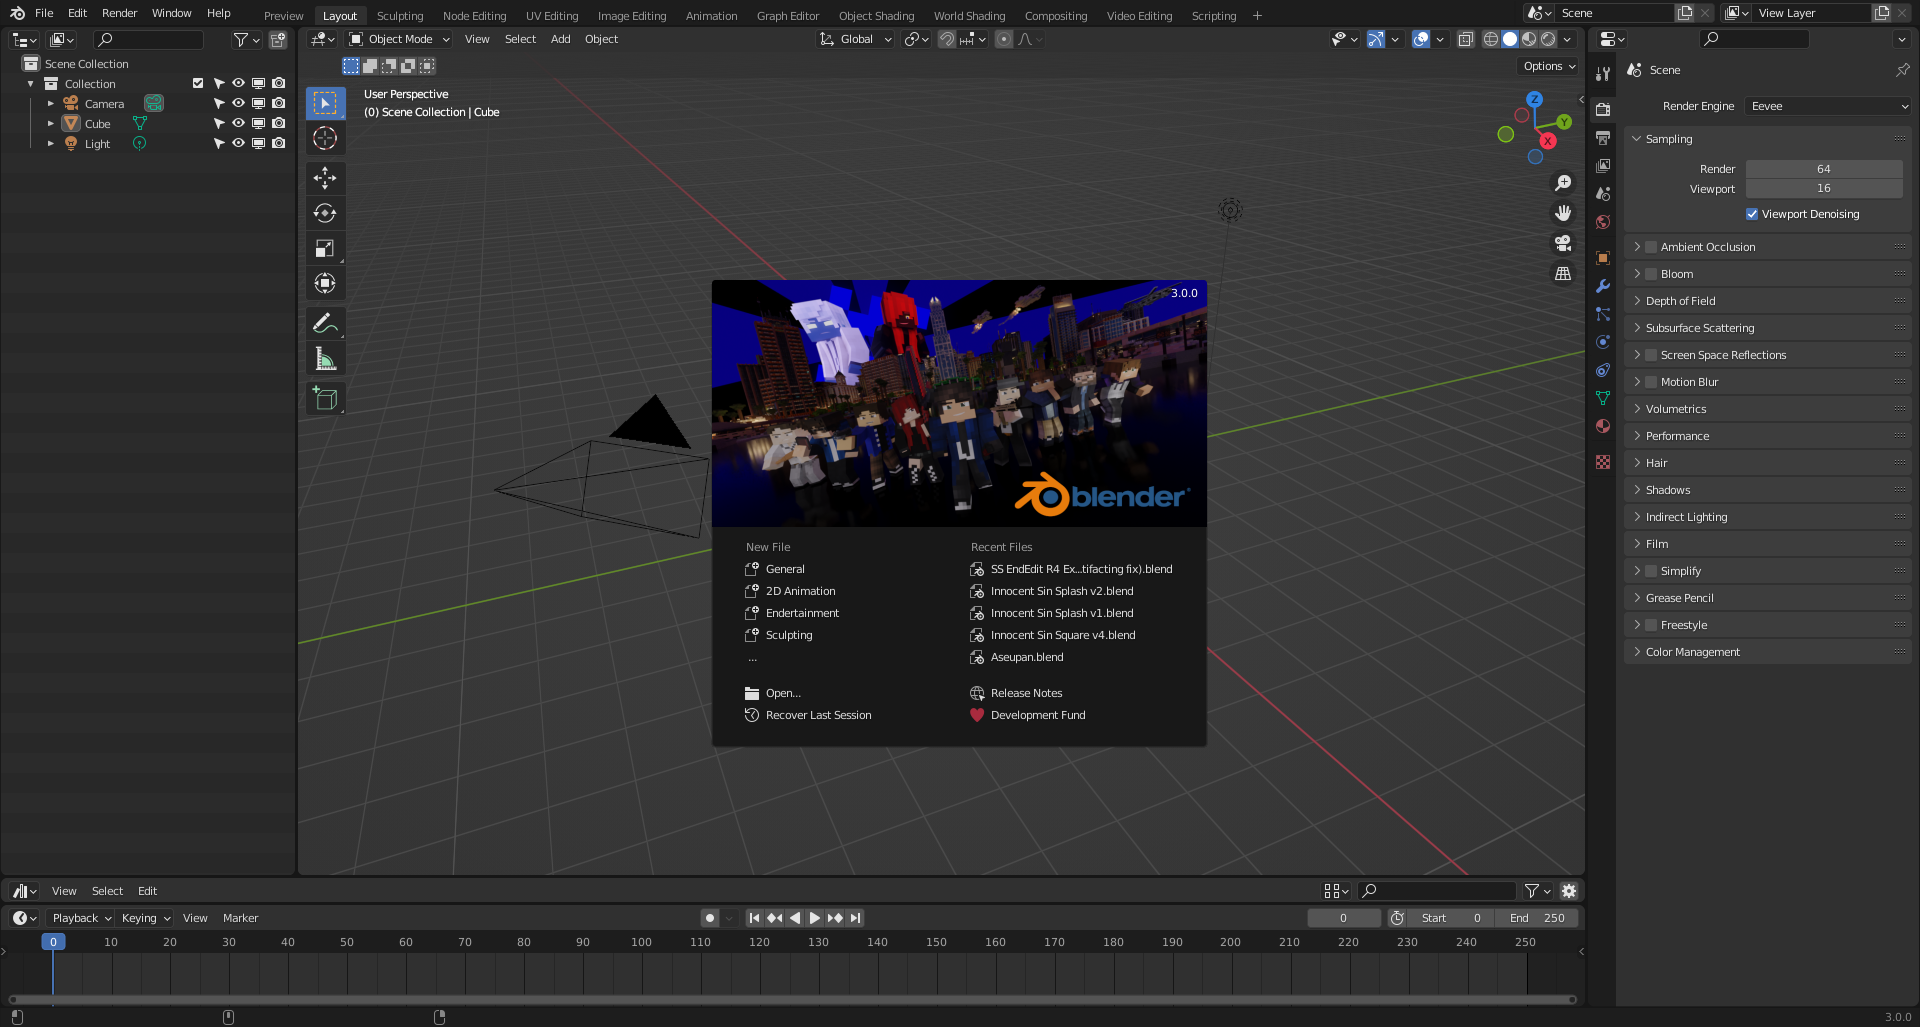Open the viewport Options dropdown

(1549, 66)
